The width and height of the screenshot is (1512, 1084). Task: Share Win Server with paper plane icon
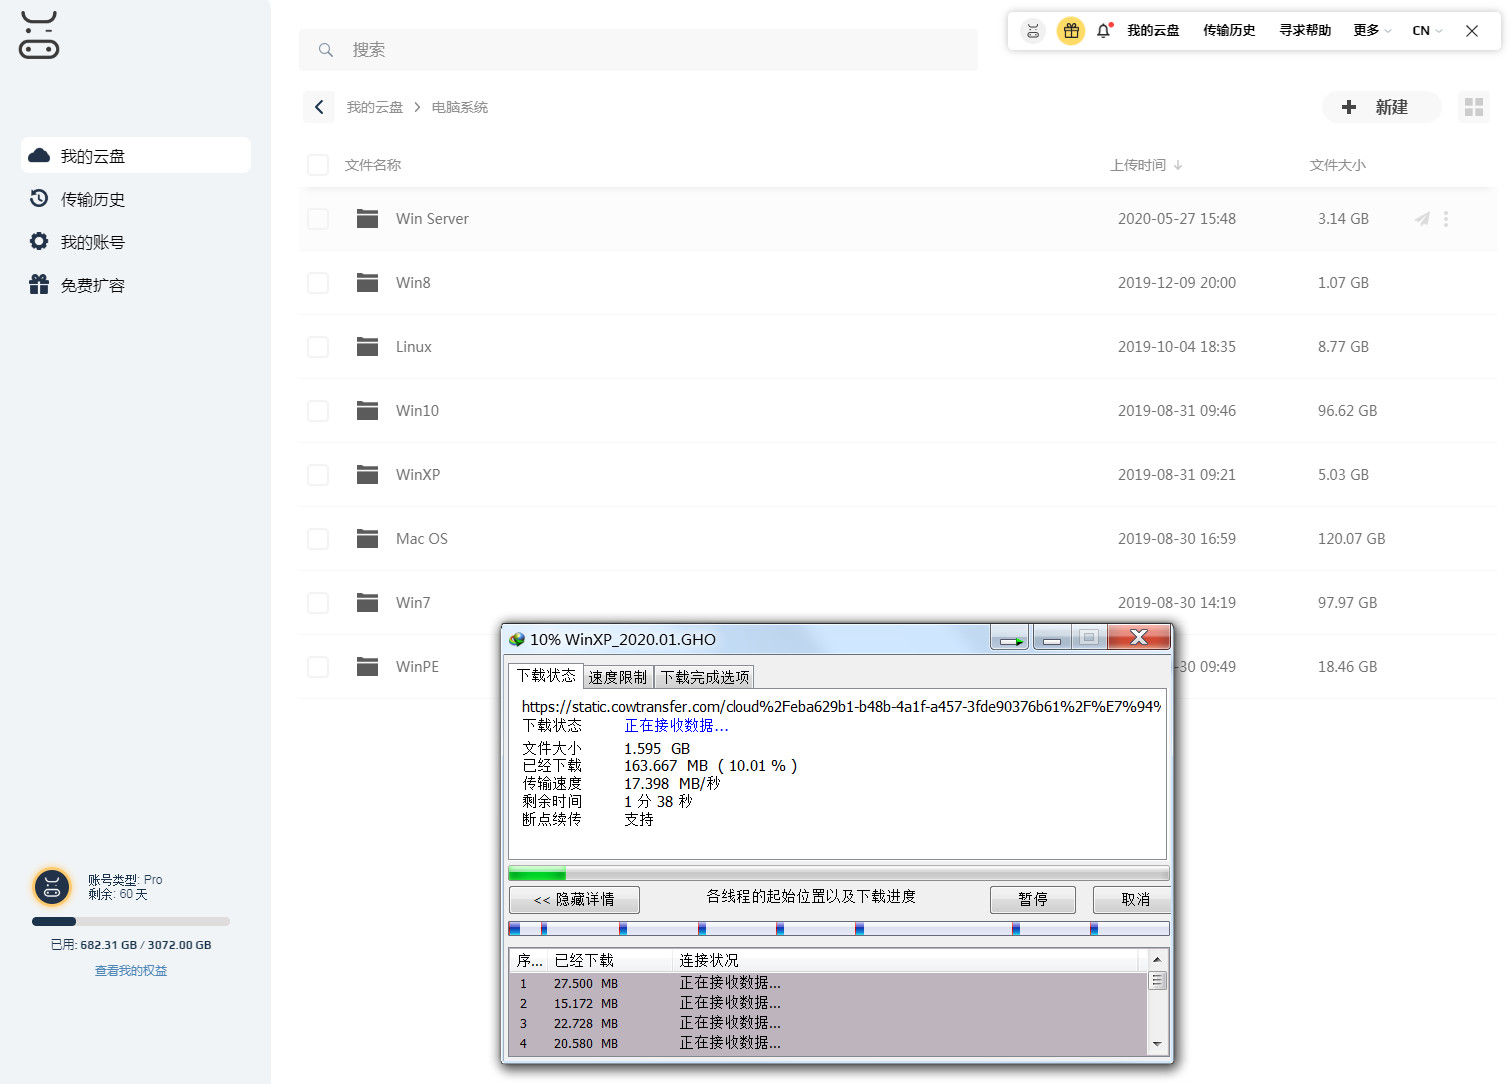point(1422,219)
